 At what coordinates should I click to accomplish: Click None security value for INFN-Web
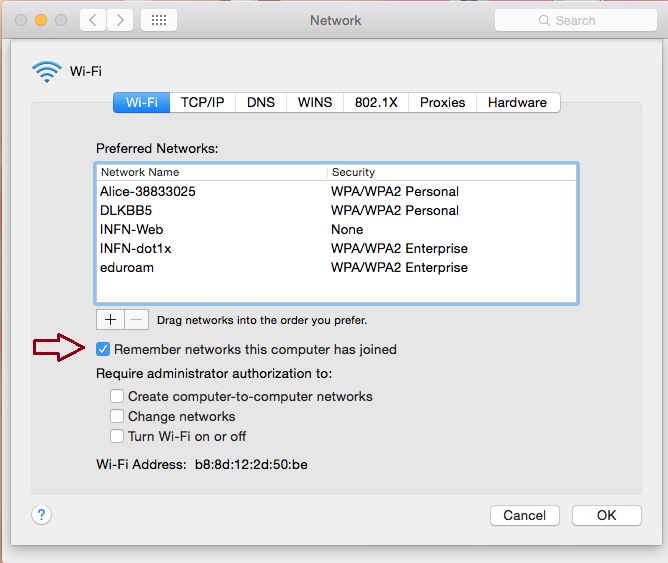tap(347, 230)
